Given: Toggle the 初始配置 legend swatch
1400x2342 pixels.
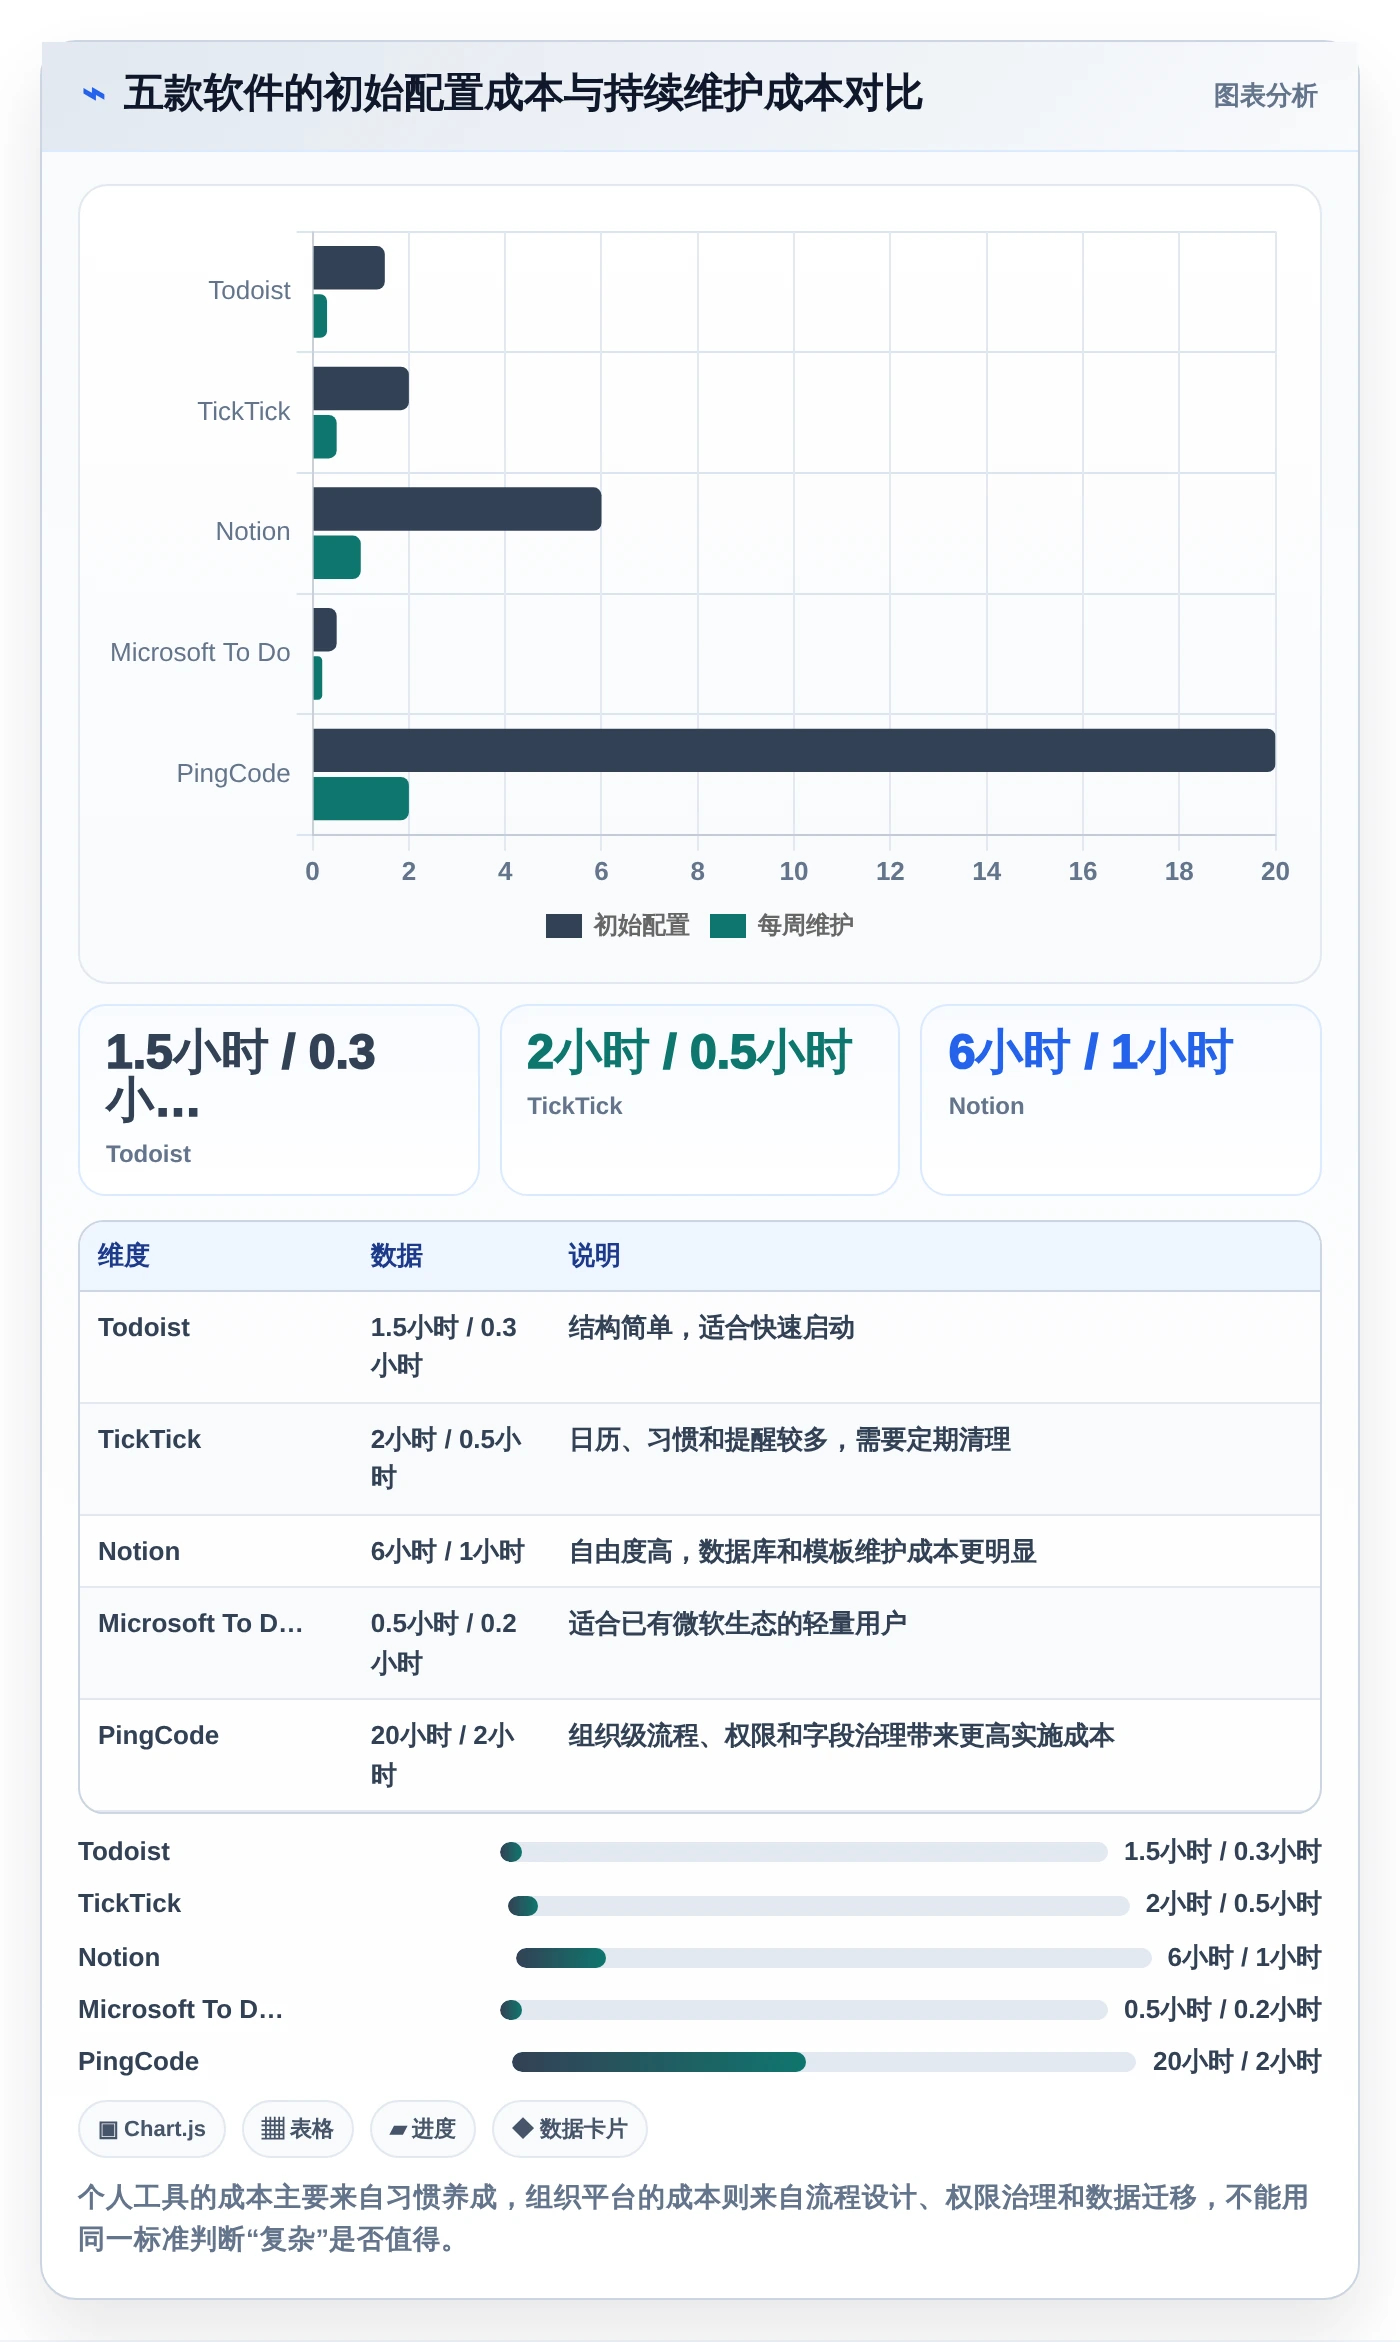Looking at the screenshot, I should point(564,926).
